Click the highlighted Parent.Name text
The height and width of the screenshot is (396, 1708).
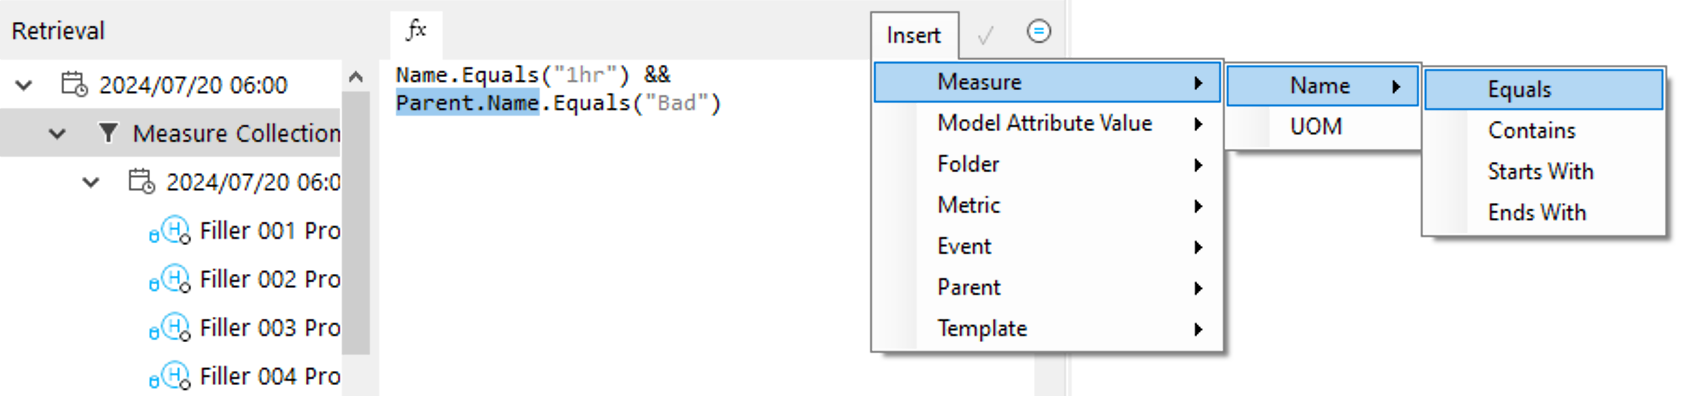[468, 103]
